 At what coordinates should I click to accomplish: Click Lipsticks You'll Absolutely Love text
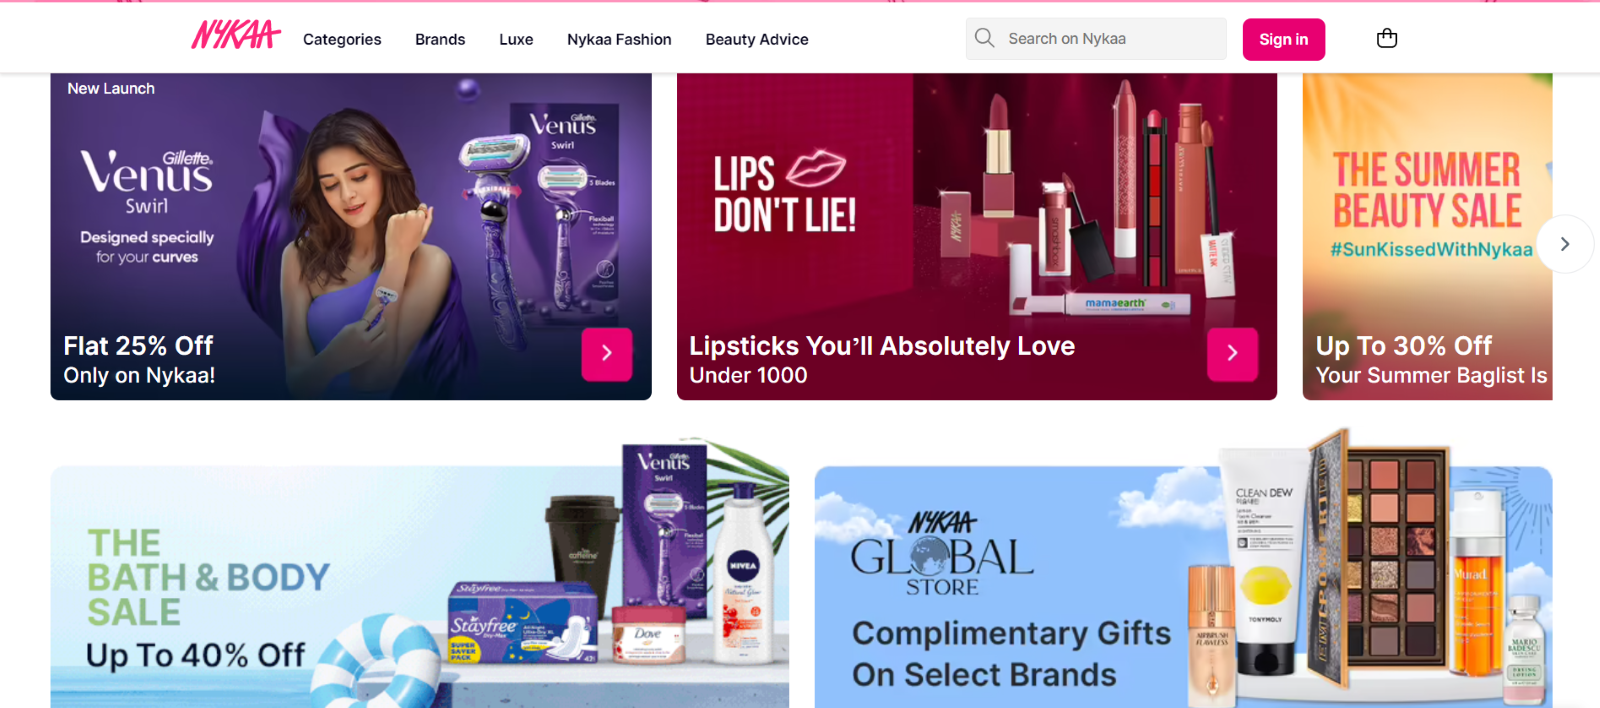(882, 346)
